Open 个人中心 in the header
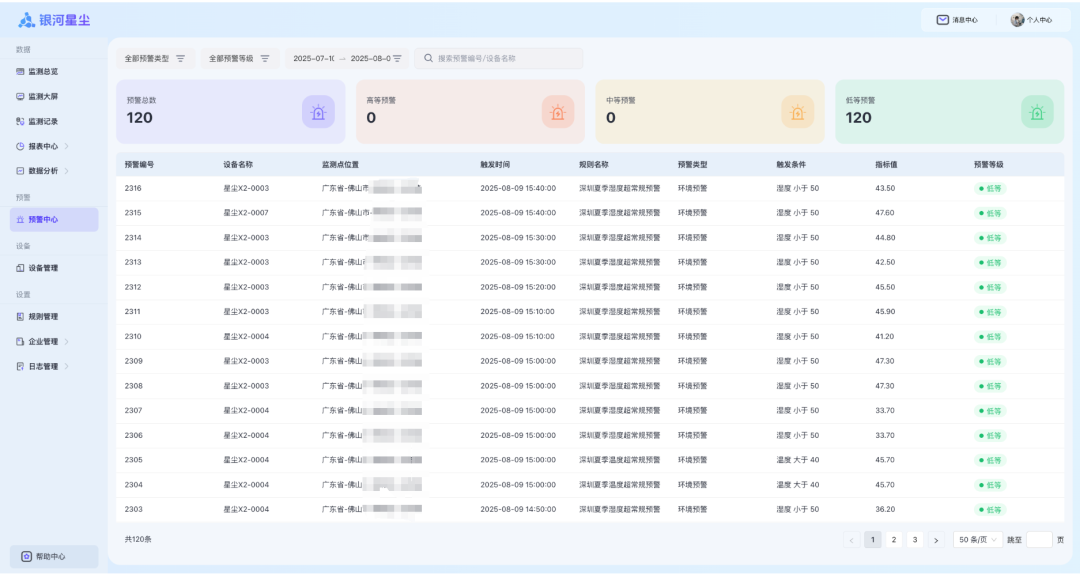Screen dimensions: 1080x574 tap(1032, 20)
